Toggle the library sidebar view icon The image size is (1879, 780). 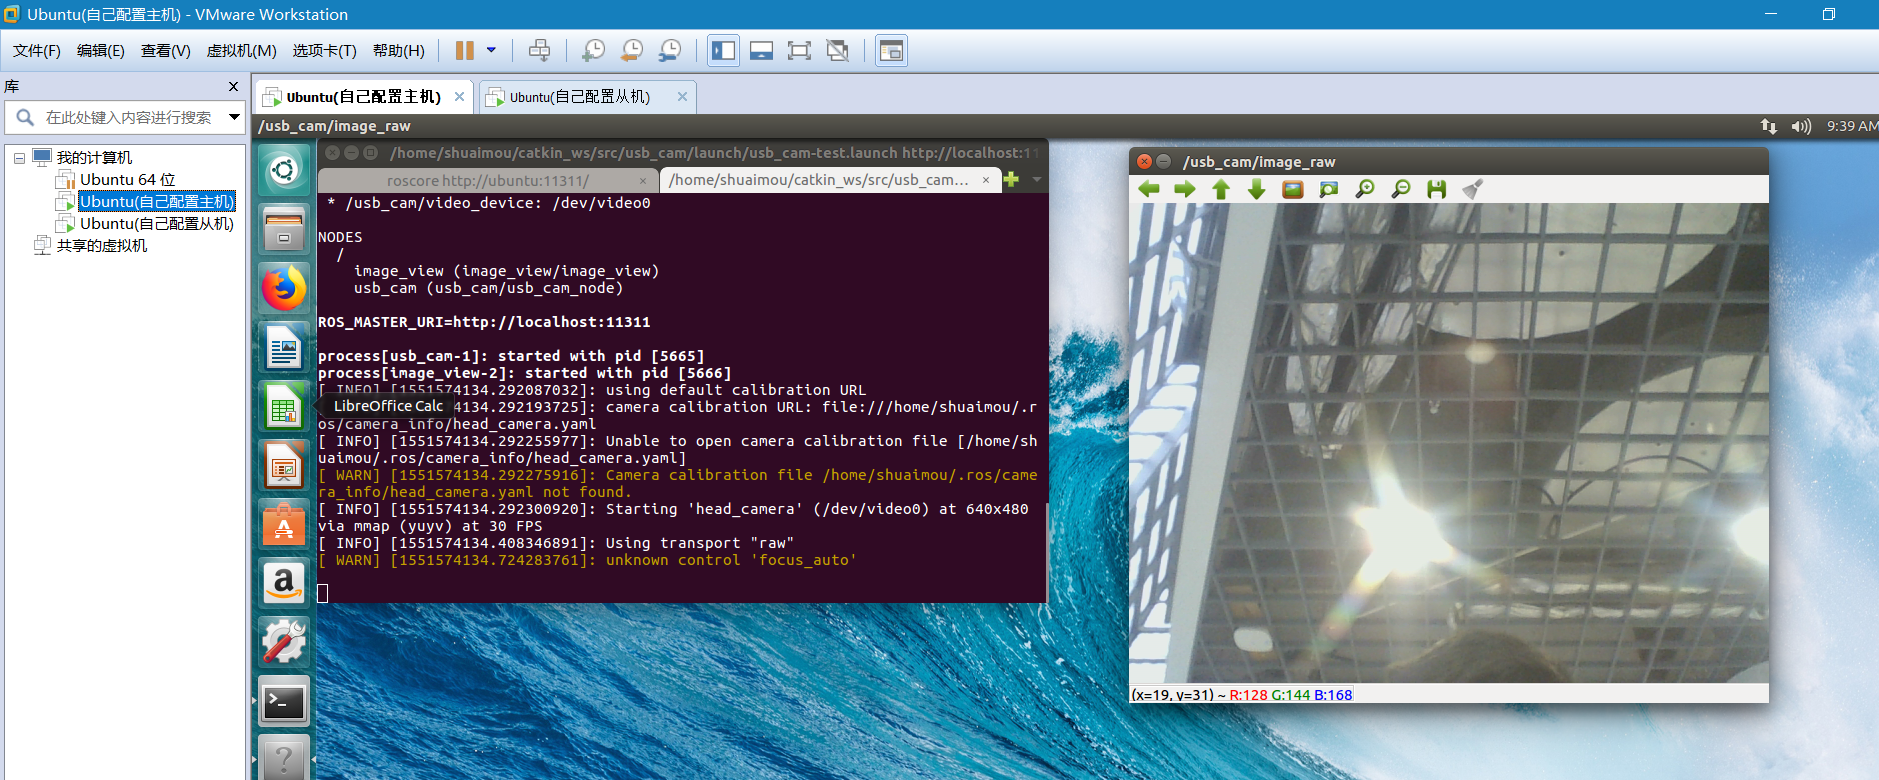coord(724,50)
